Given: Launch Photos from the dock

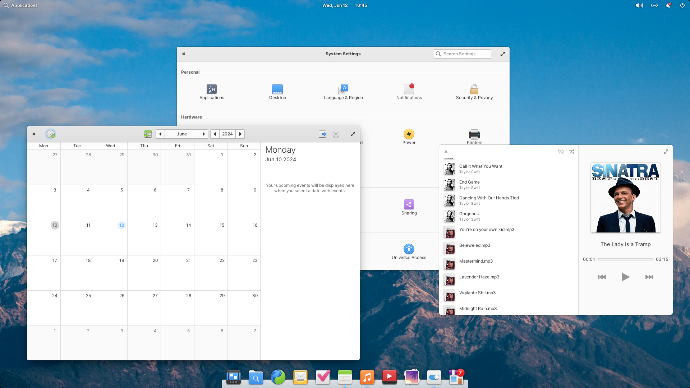Looking at the screenshot, I should click(x=412, y=377).
